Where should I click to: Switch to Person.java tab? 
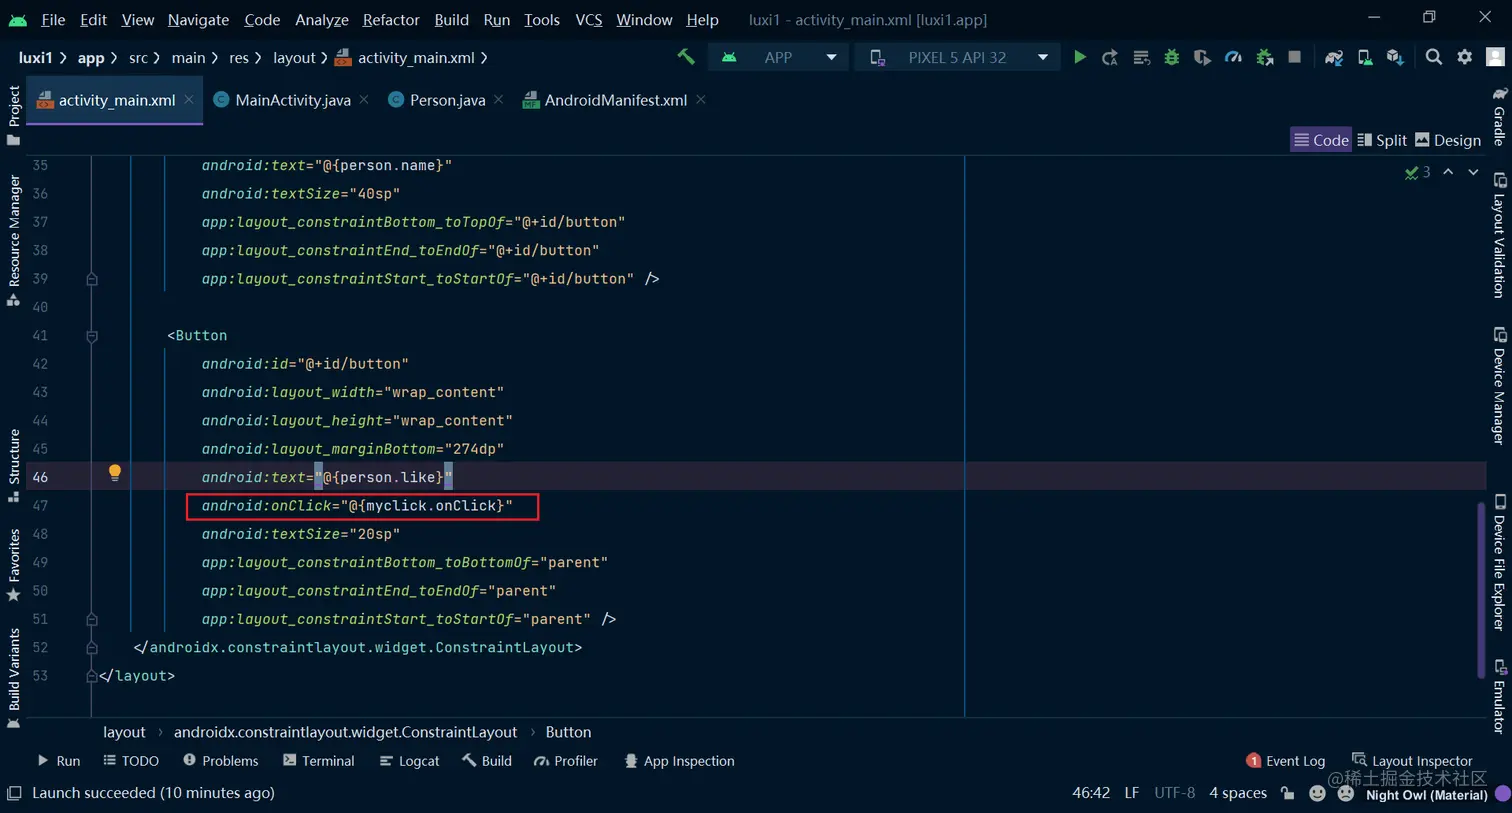click(x=447, y=100)
